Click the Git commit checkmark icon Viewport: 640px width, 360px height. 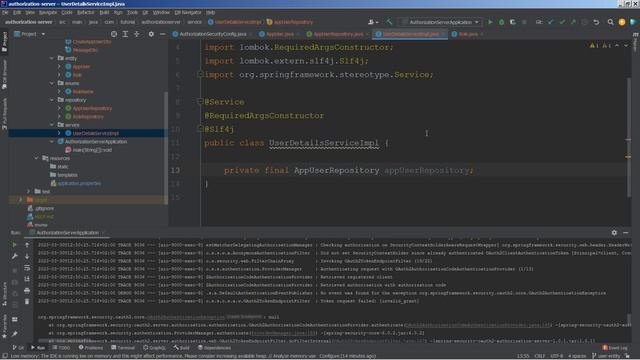click(x=562, y=22)
